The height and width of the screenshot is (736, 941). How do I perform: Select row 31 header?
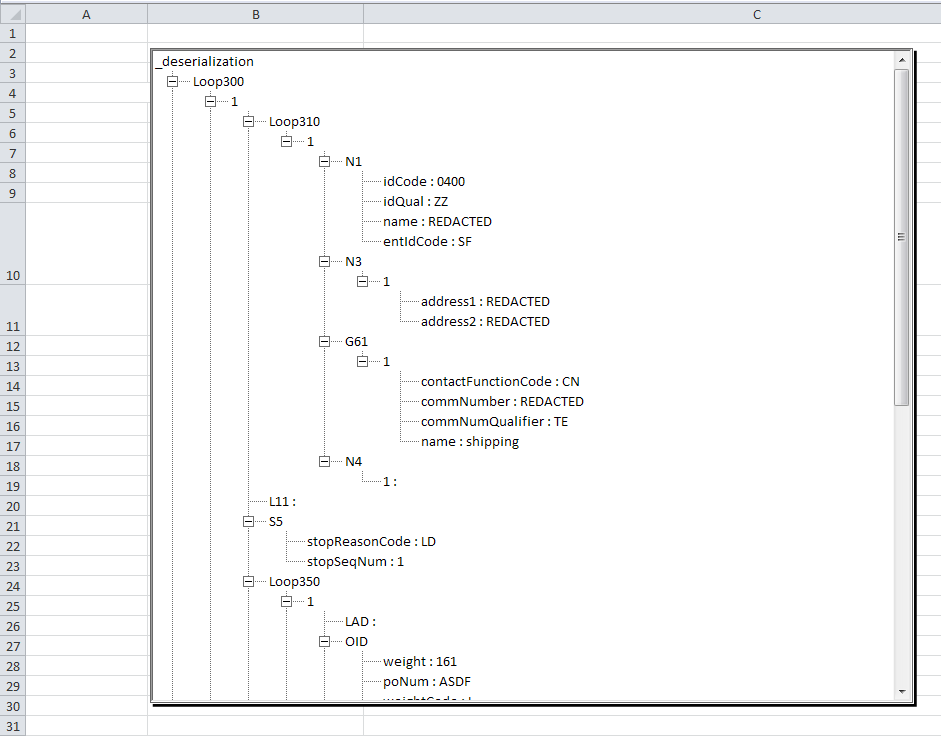13,726
